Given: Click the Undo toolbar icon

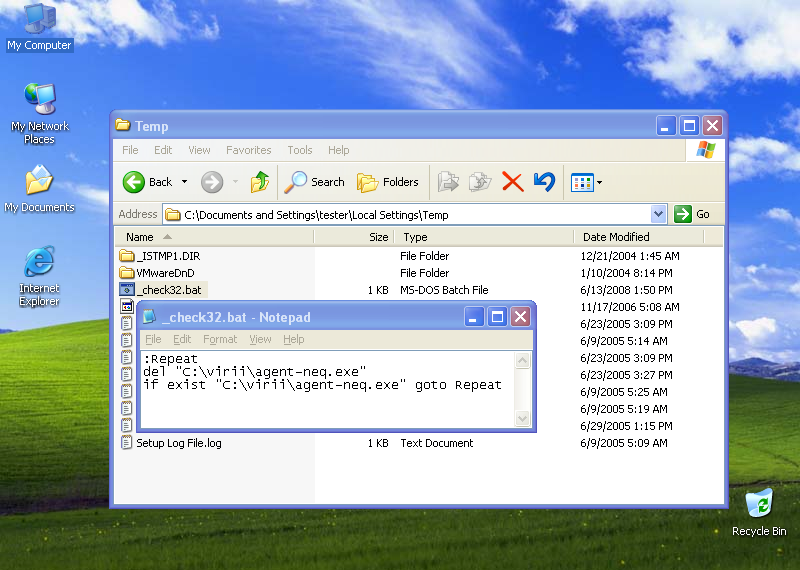Looking at the screenshot, I should (x=544, y=182).
